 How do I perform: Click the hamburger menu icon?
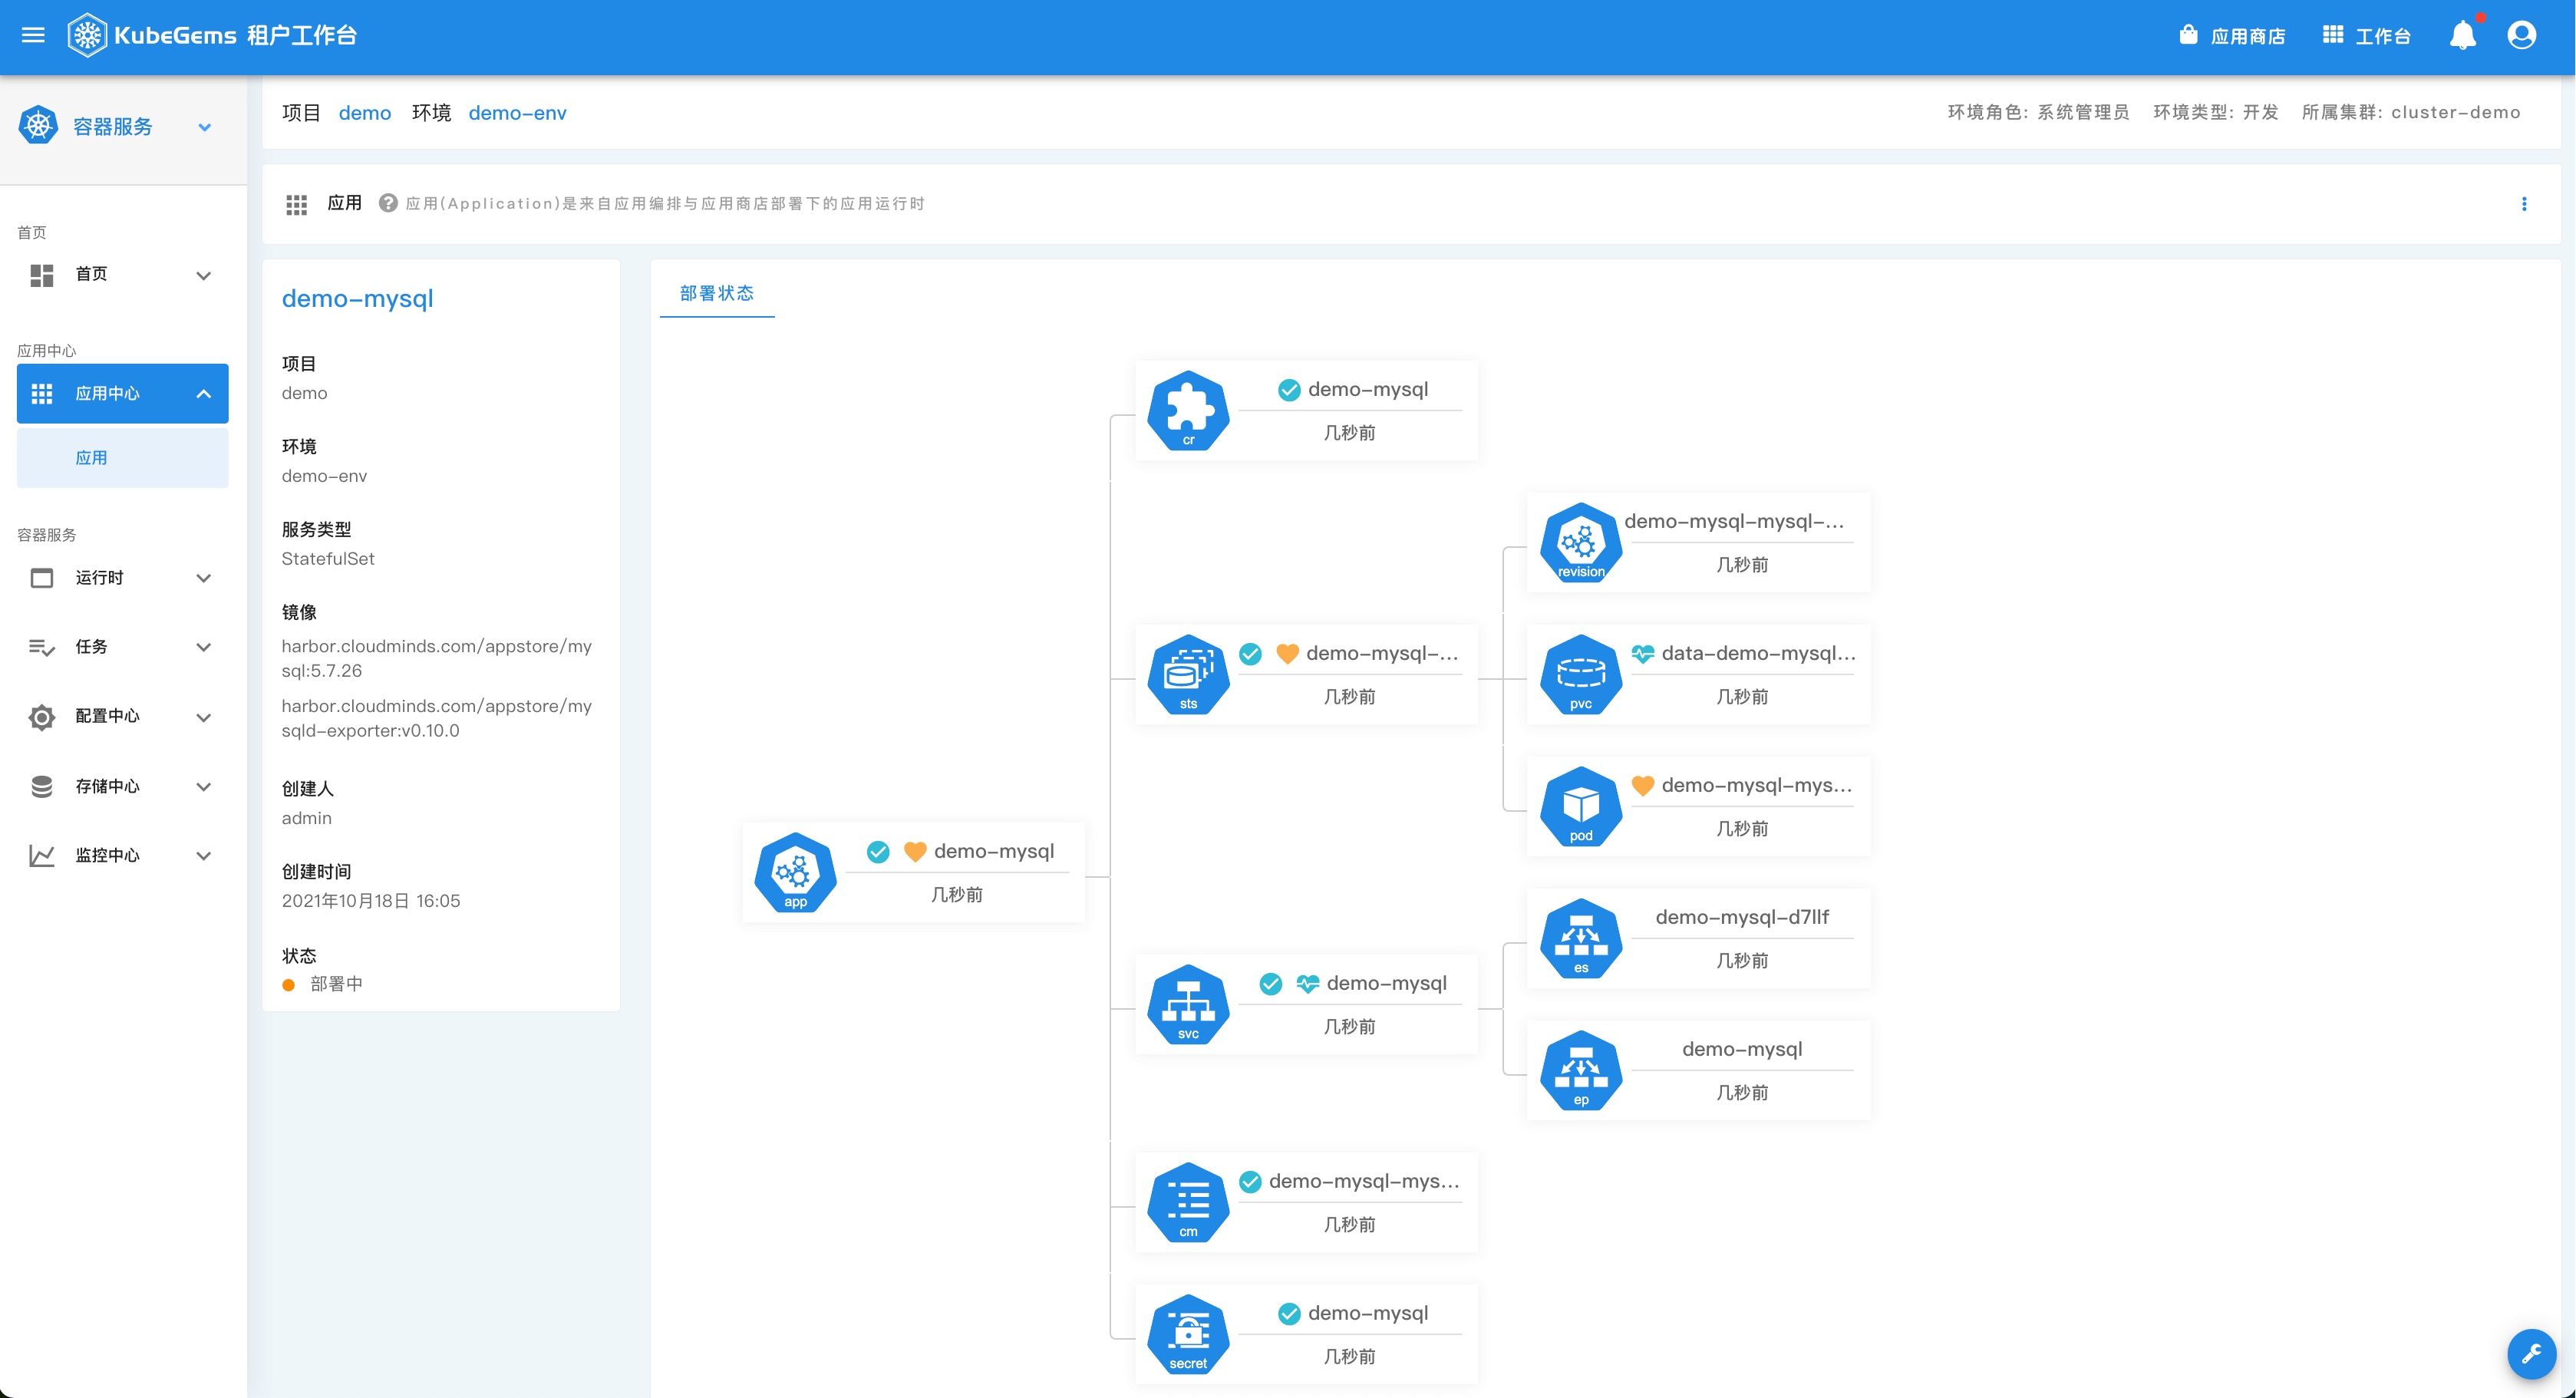(x=33, y=36)
